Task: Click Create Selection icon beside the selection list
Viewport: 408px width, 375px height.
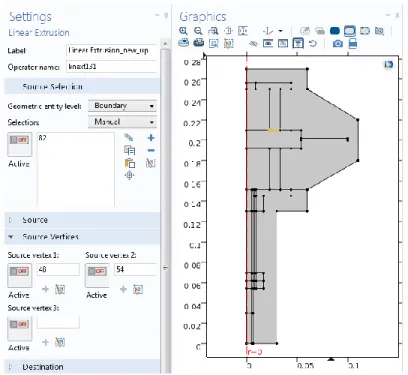Action: click(129, 137)
